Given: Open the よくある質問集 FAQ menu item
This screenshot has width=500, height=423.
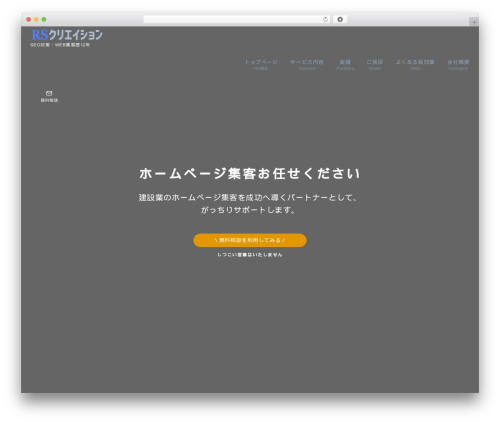Looking at the screenshot, I should click(415, 65).
